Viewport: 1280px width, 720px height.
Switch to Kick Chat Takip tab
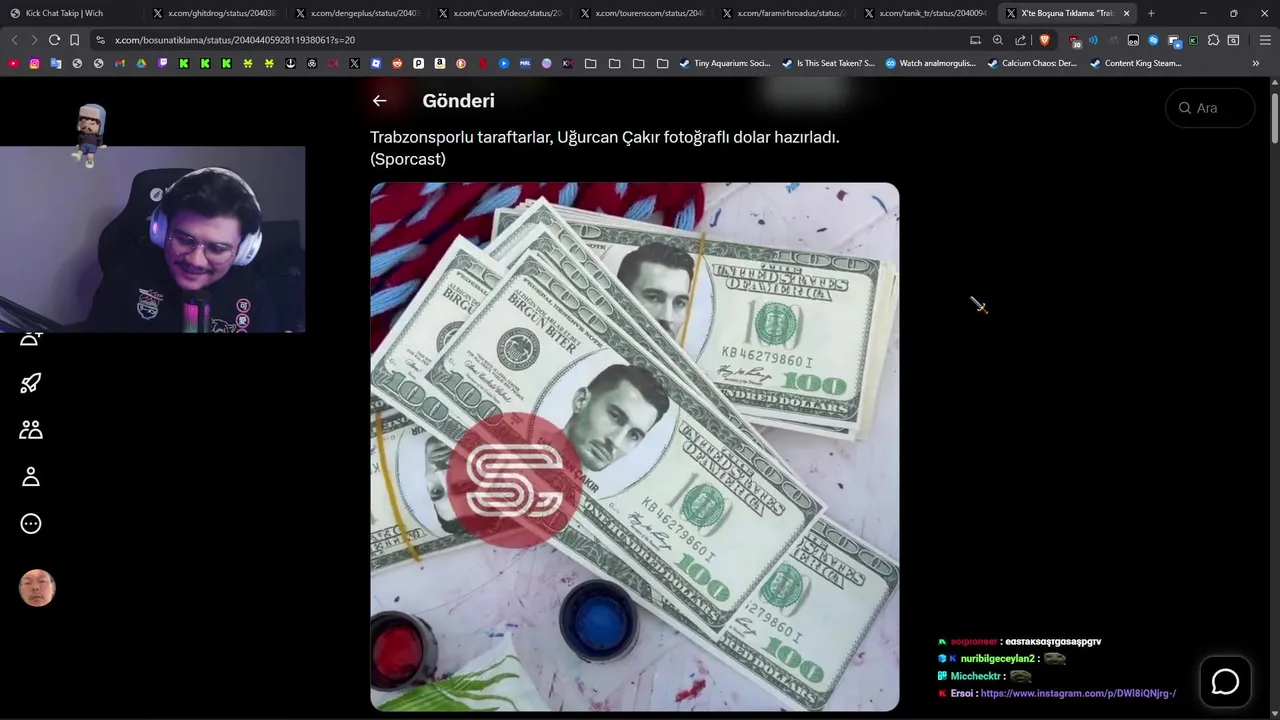(71, 13)
